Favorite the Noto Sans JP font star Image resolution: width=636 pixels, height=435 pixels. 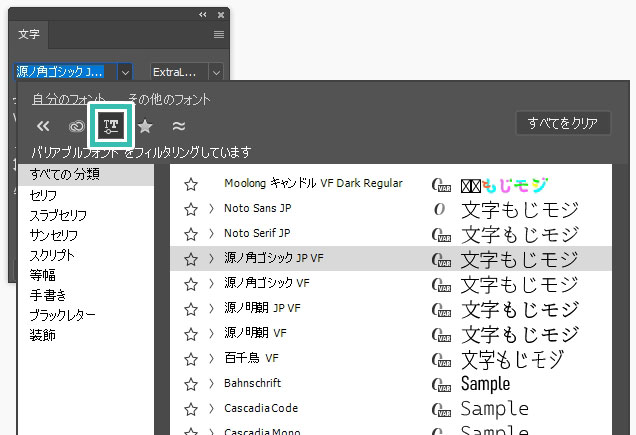point(191,209)
